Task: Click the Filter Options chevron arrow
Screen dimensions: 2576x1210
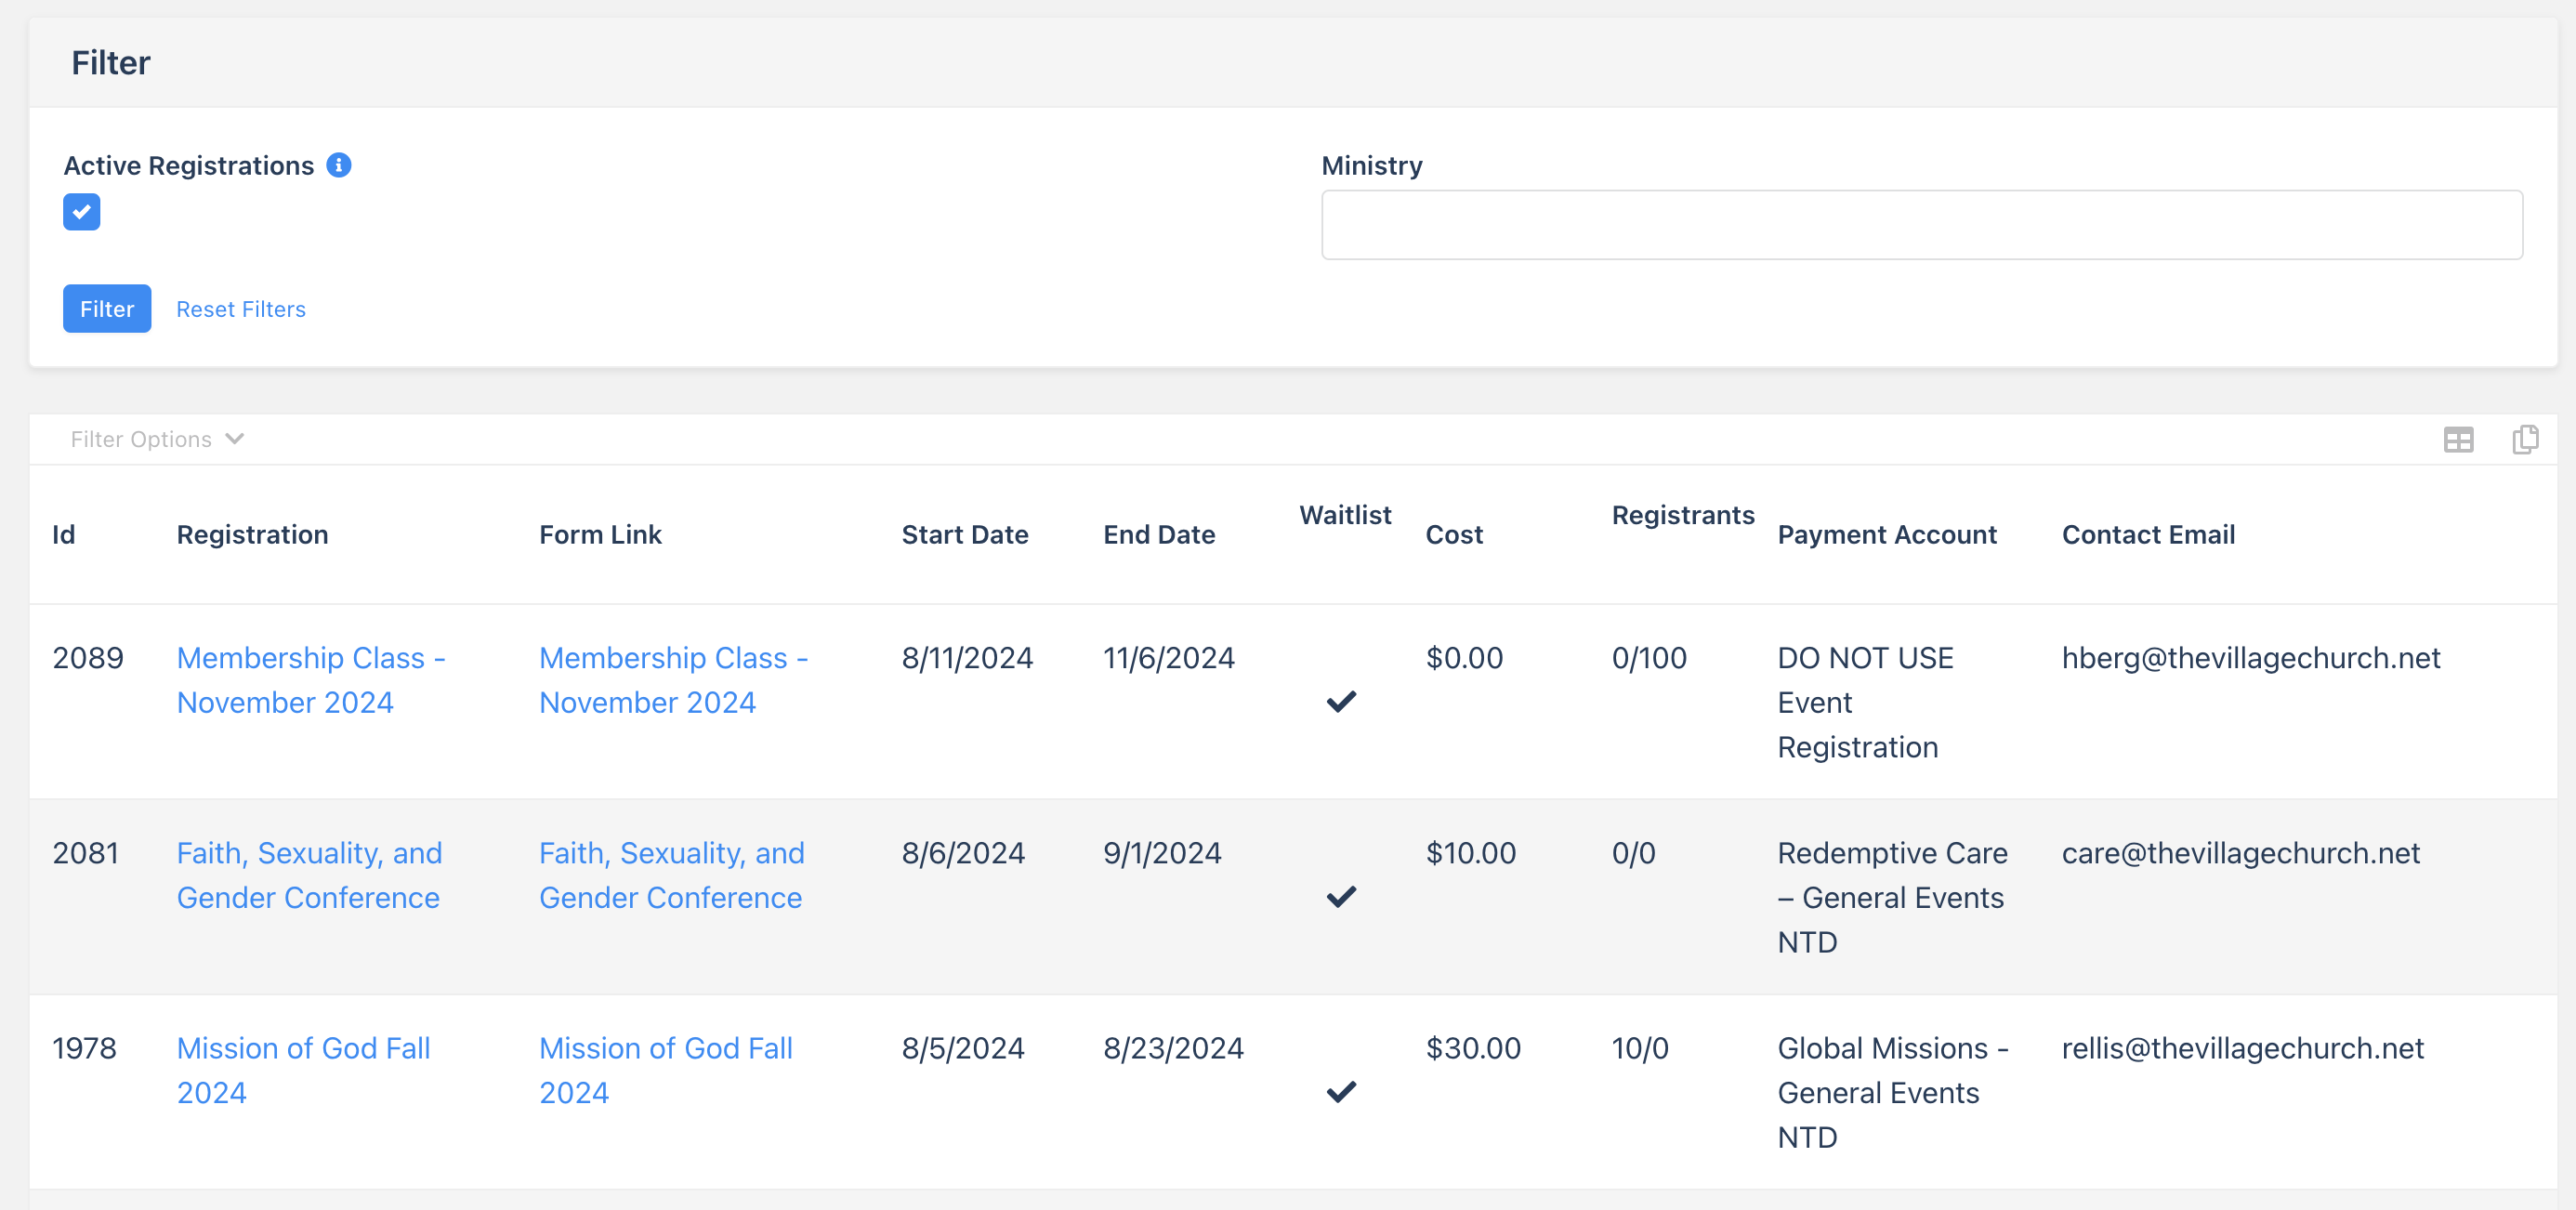Action: (x=235, y=439)
